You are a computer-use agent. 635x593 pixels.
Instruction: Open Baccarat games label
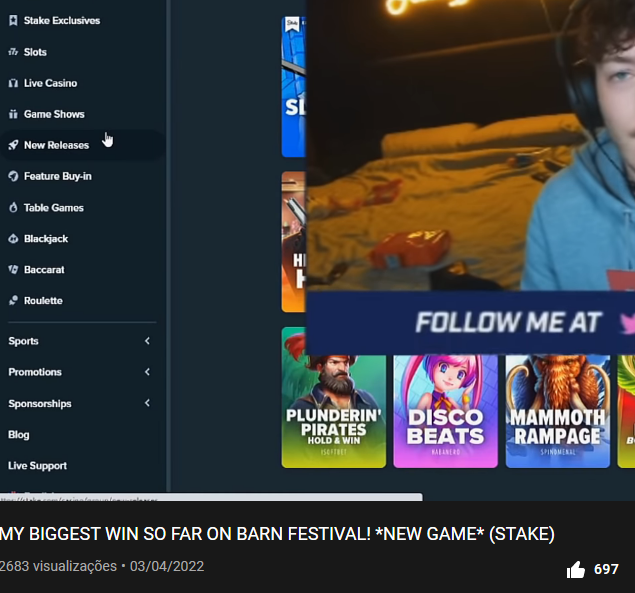44,269
